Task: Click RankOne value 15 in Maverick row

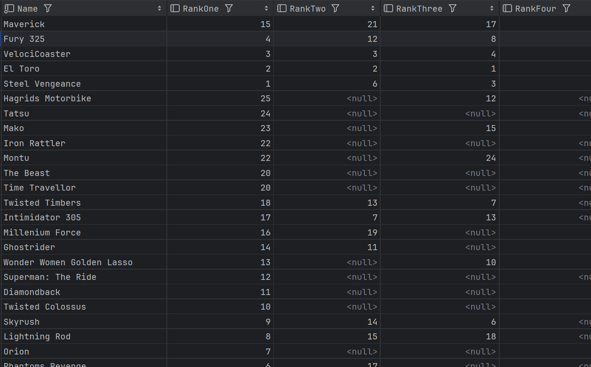Action: [x=265, y=24]
